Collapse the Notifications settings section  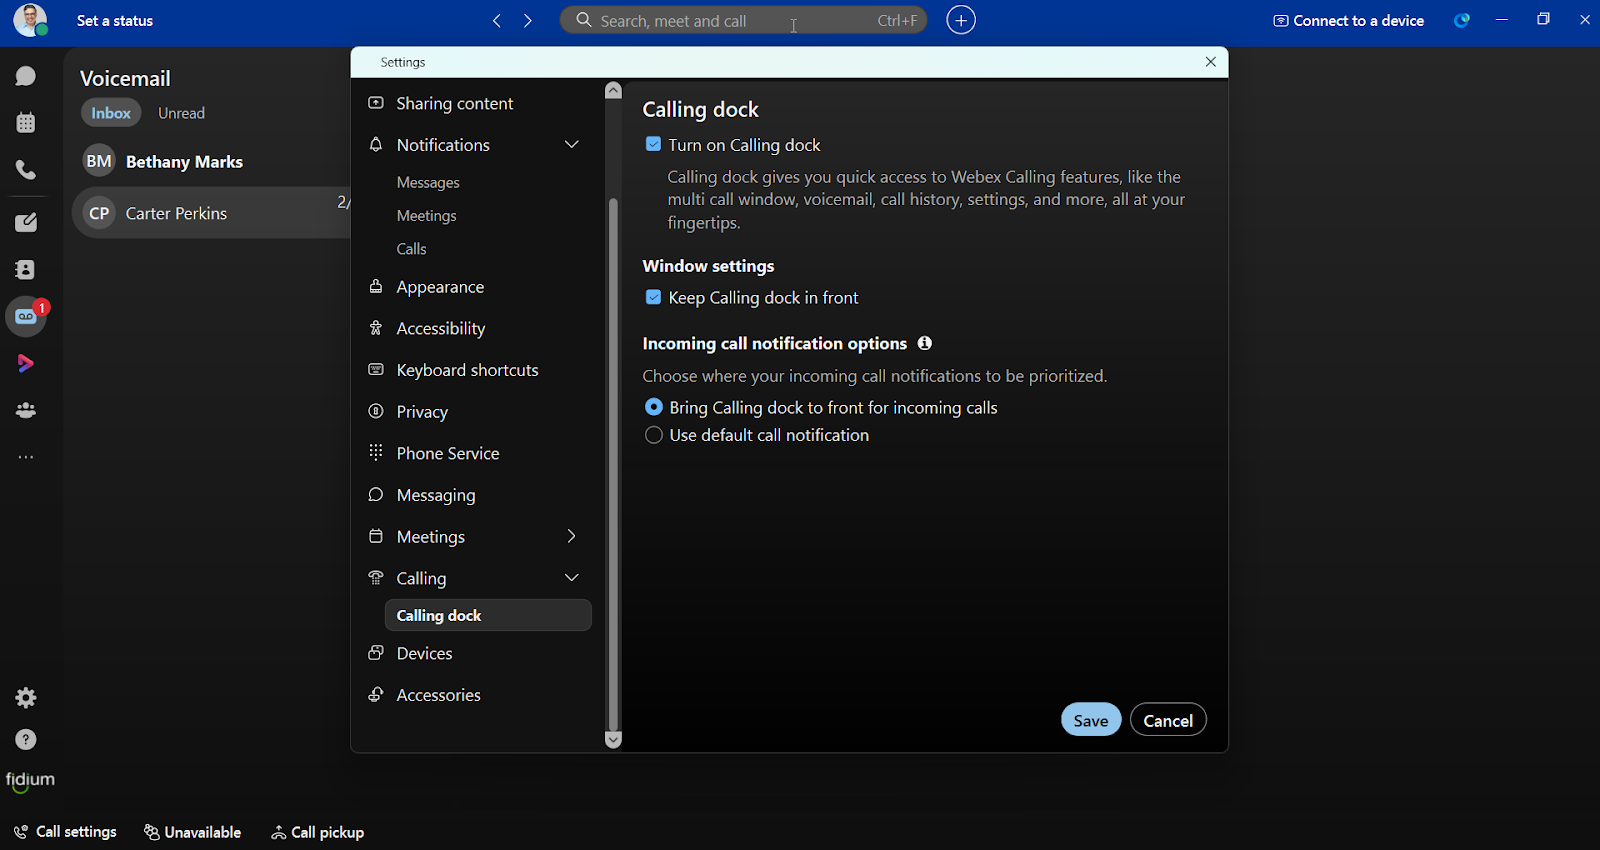(x=572, y=145)
